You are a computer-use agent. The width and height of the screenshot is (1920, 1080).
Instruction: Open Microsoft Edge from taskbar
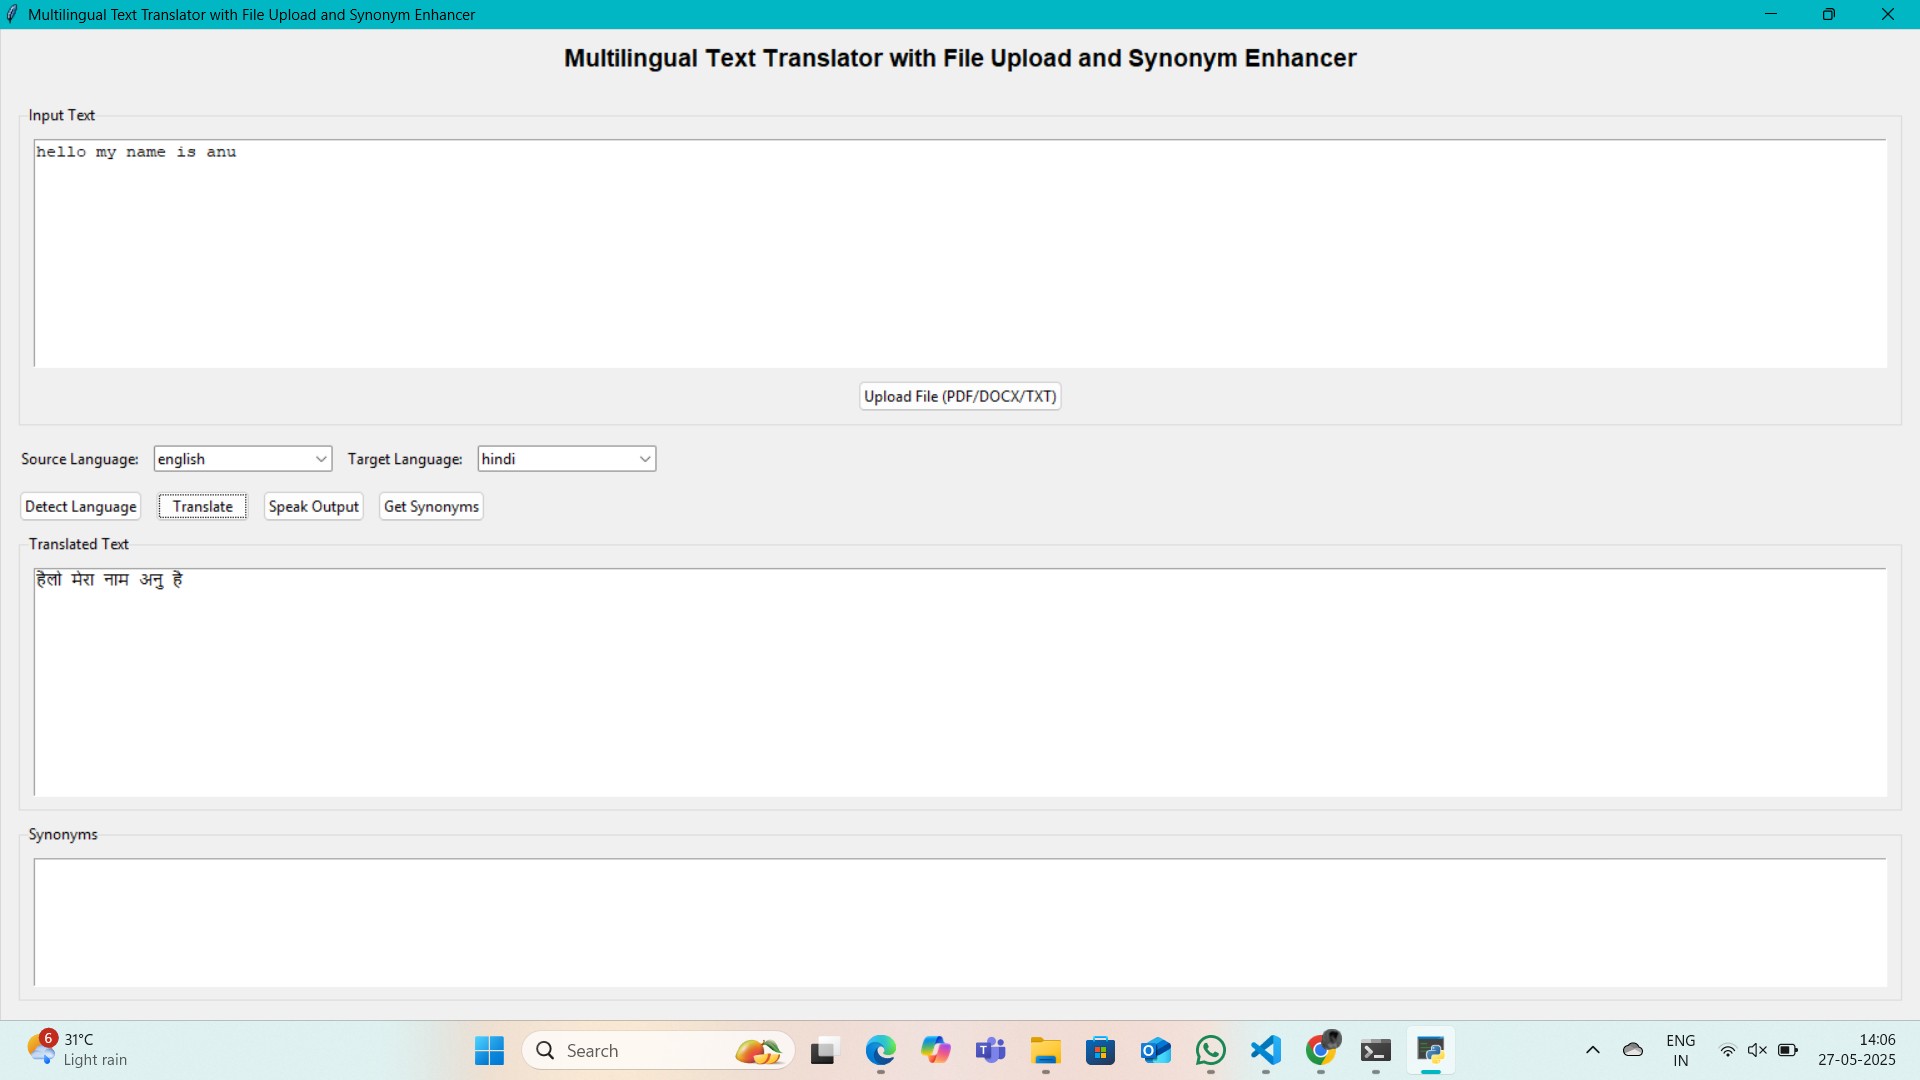(x=880, y=1050)
